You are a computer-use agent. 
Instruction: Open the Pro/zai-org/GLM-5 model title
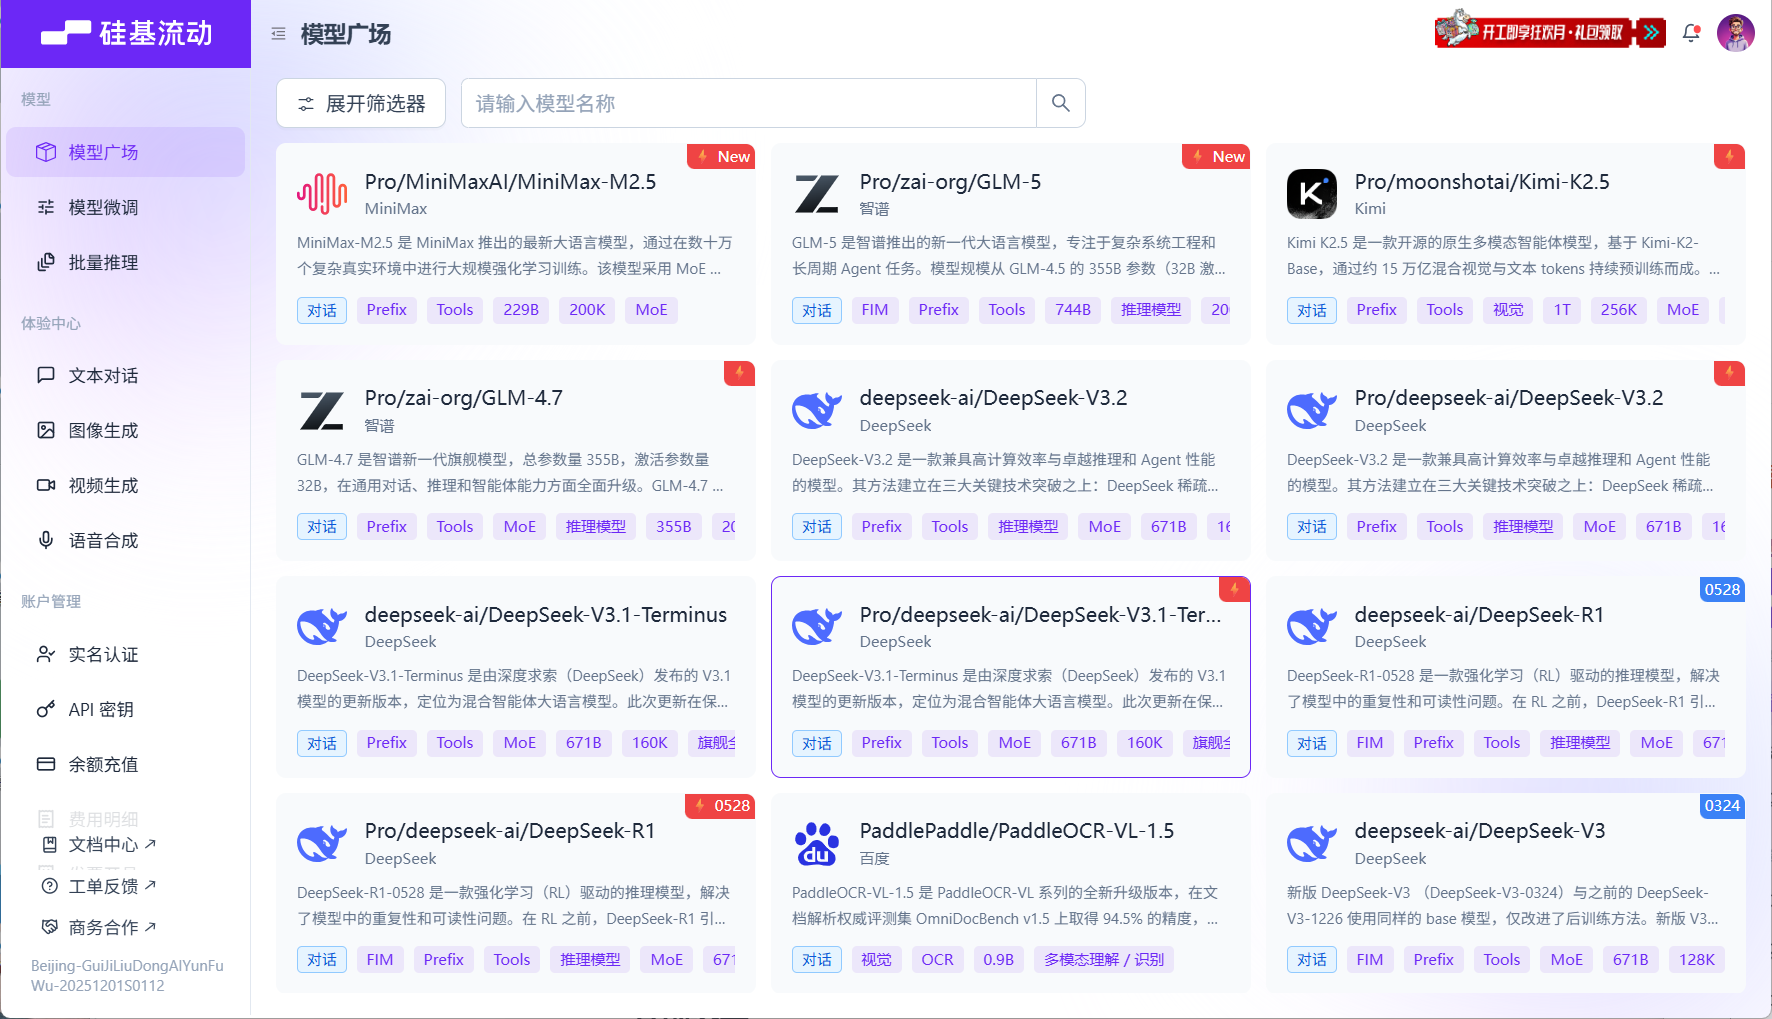(950, 182)
